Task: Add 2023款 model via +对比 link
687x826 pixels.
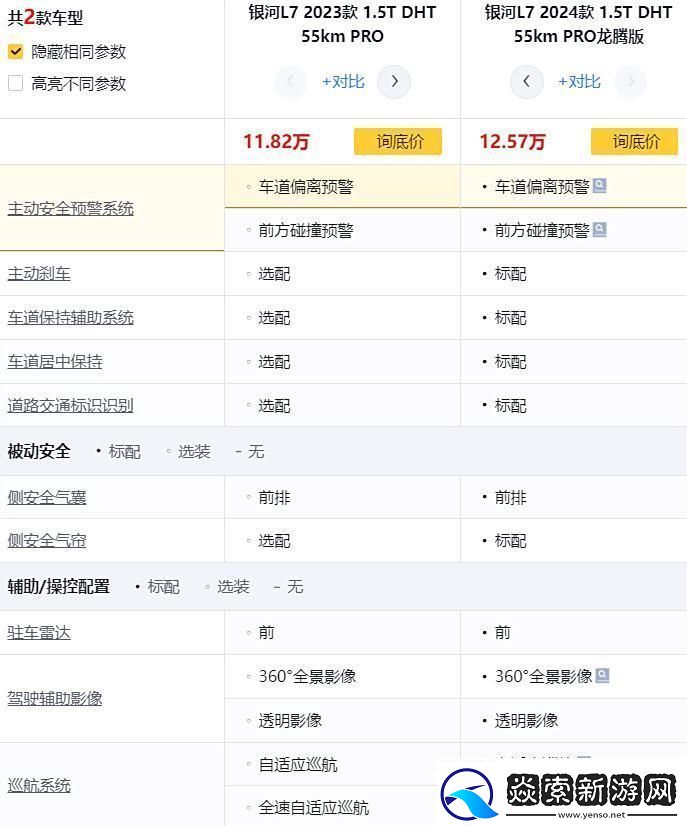Action: pyautogui.click(x=343, y=82)
